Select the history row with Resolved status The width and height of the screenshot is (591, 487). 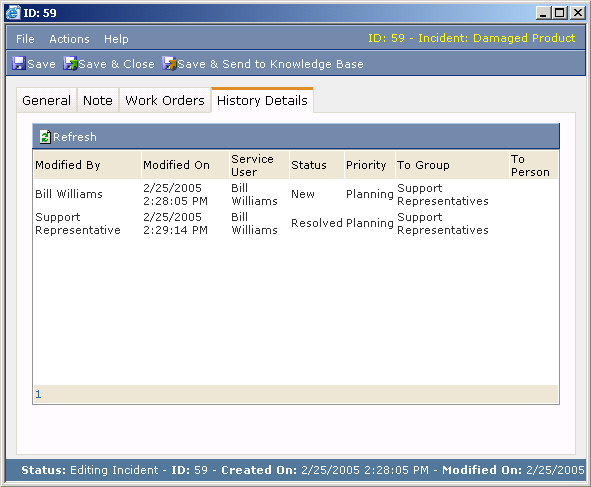(x=296, y=223)
